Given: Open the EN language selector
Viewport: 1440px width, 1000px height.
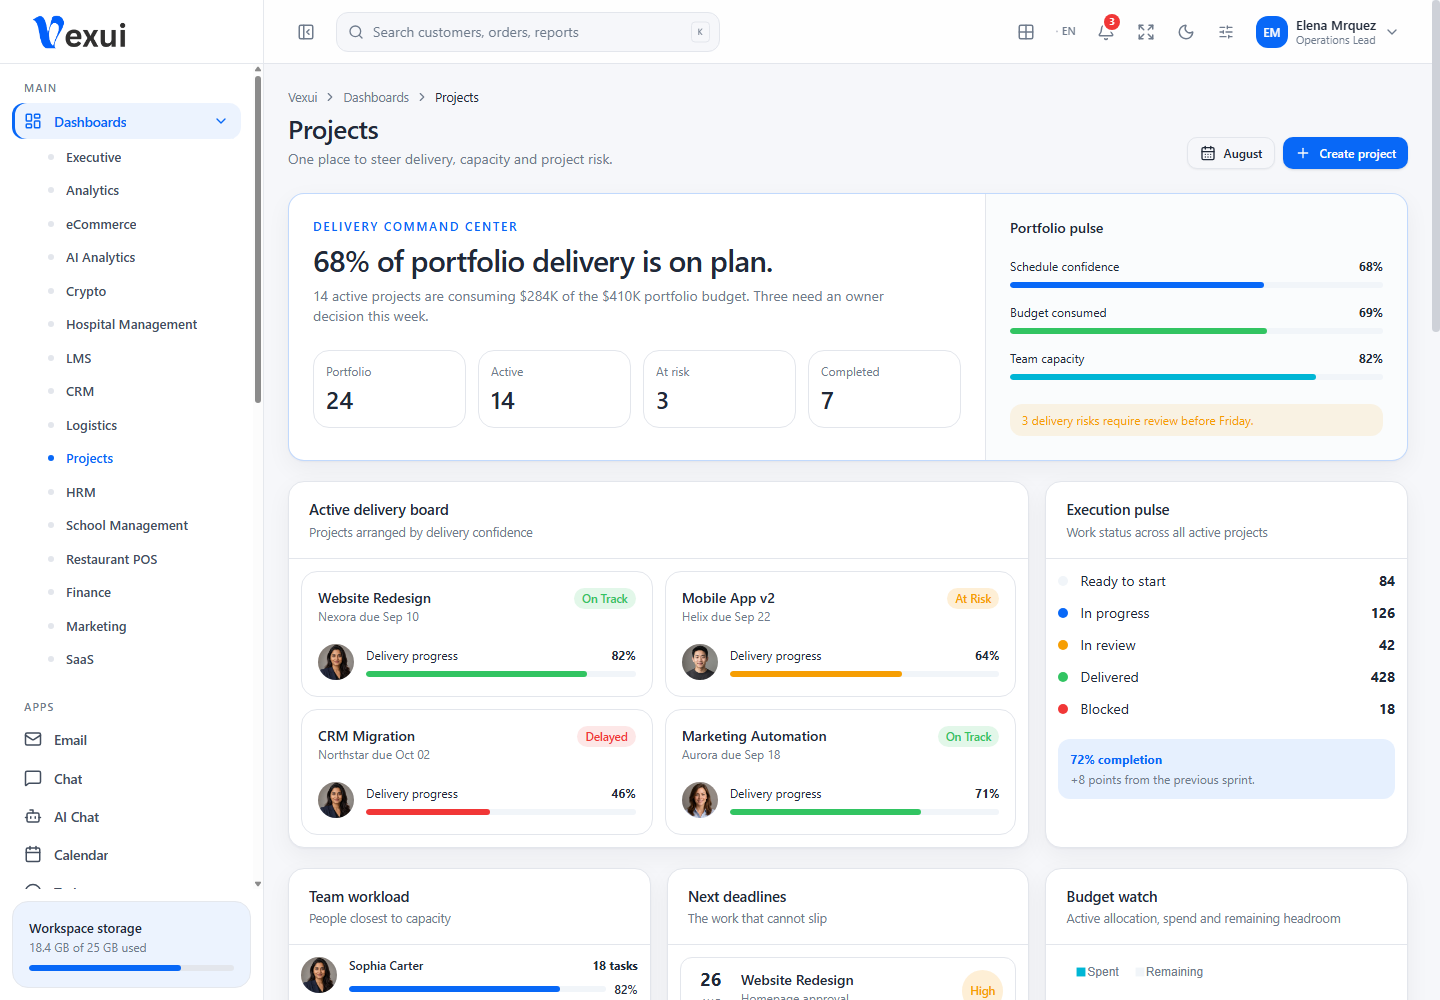Looking at the screenshot, I should tap(1066, 32).
